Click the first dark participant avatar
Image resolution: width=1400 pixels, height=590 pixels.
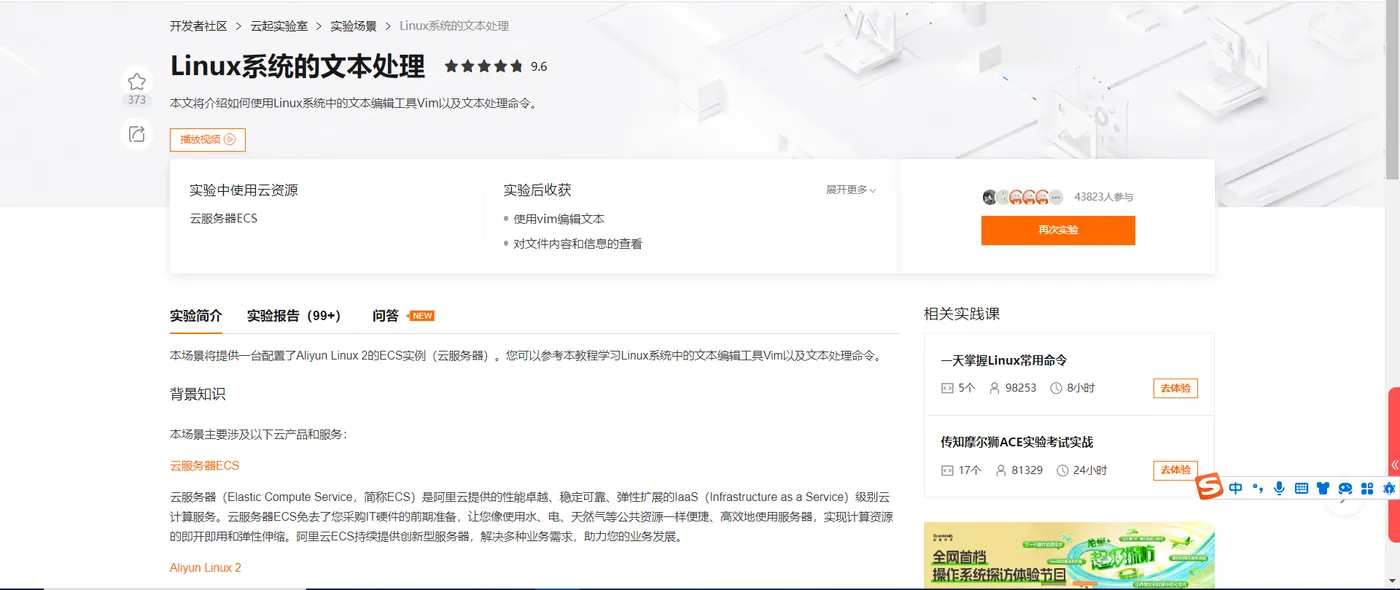click(x=989, y=197)
